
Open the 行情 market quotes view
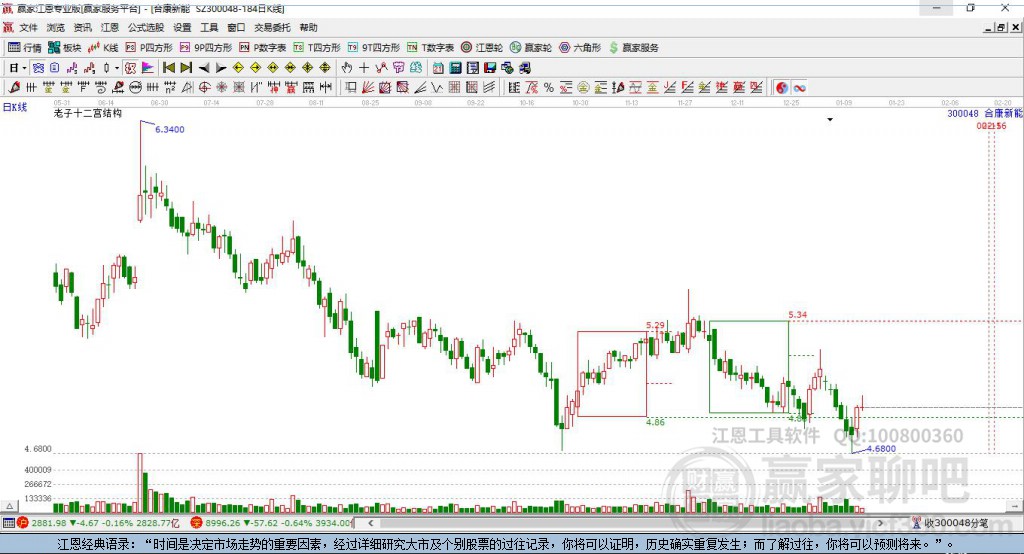25,48
